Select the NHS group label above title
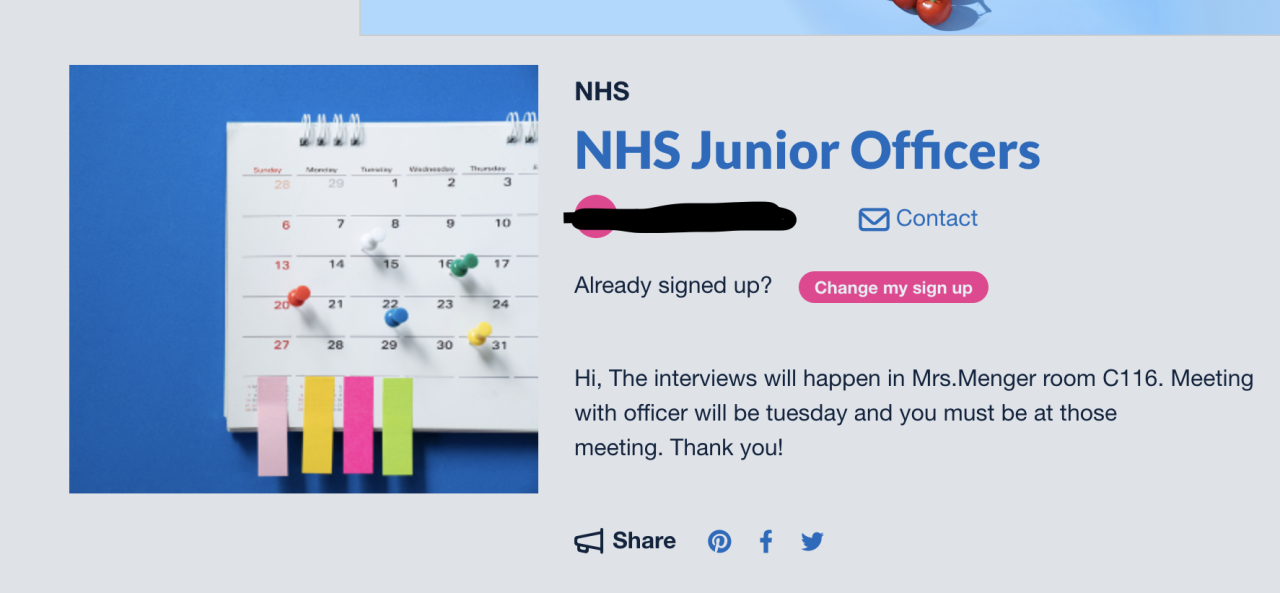The width and height of the screenshot is (1280, 593). click(x=602, y=92)
